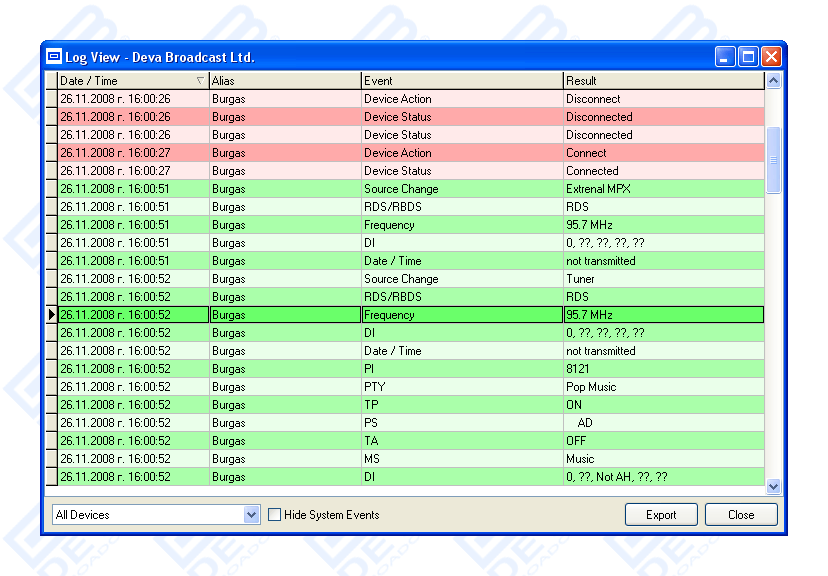Sort log by Event column header
This screenshot has height=576, width=828.
tap(462, 81)
